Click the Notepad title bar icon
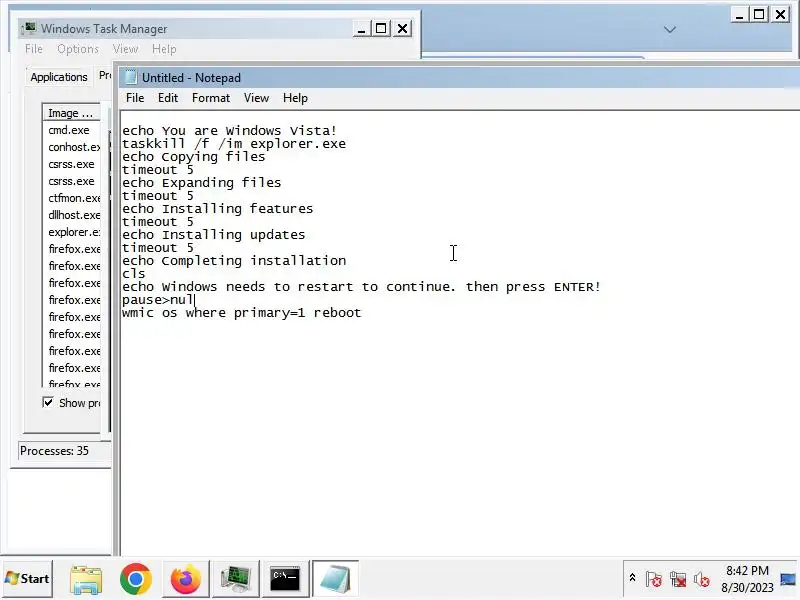Screen dimensions: 800x600 coord(131,78)
